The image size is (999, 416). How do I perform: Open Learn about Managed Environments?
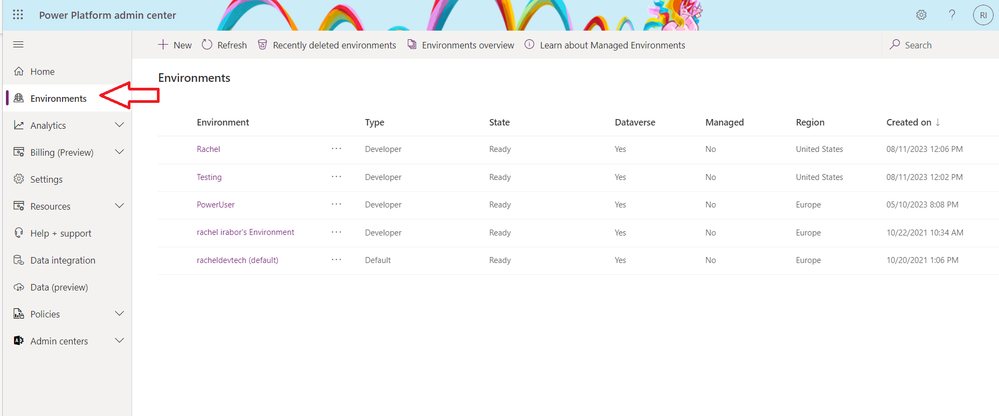coord(605,45)
